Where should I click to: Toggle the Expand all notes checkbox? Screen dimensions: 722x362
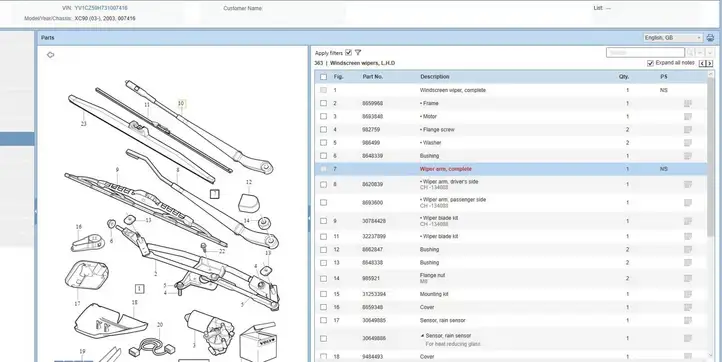point(650,63)
